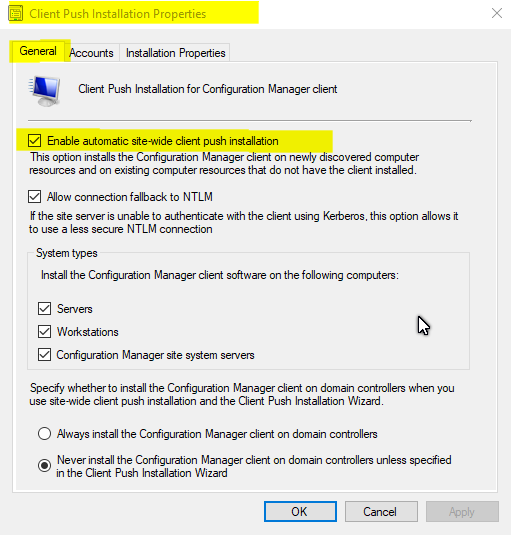Uncheck Allow connection fallback to NTLM

click(x=34, y=197)
